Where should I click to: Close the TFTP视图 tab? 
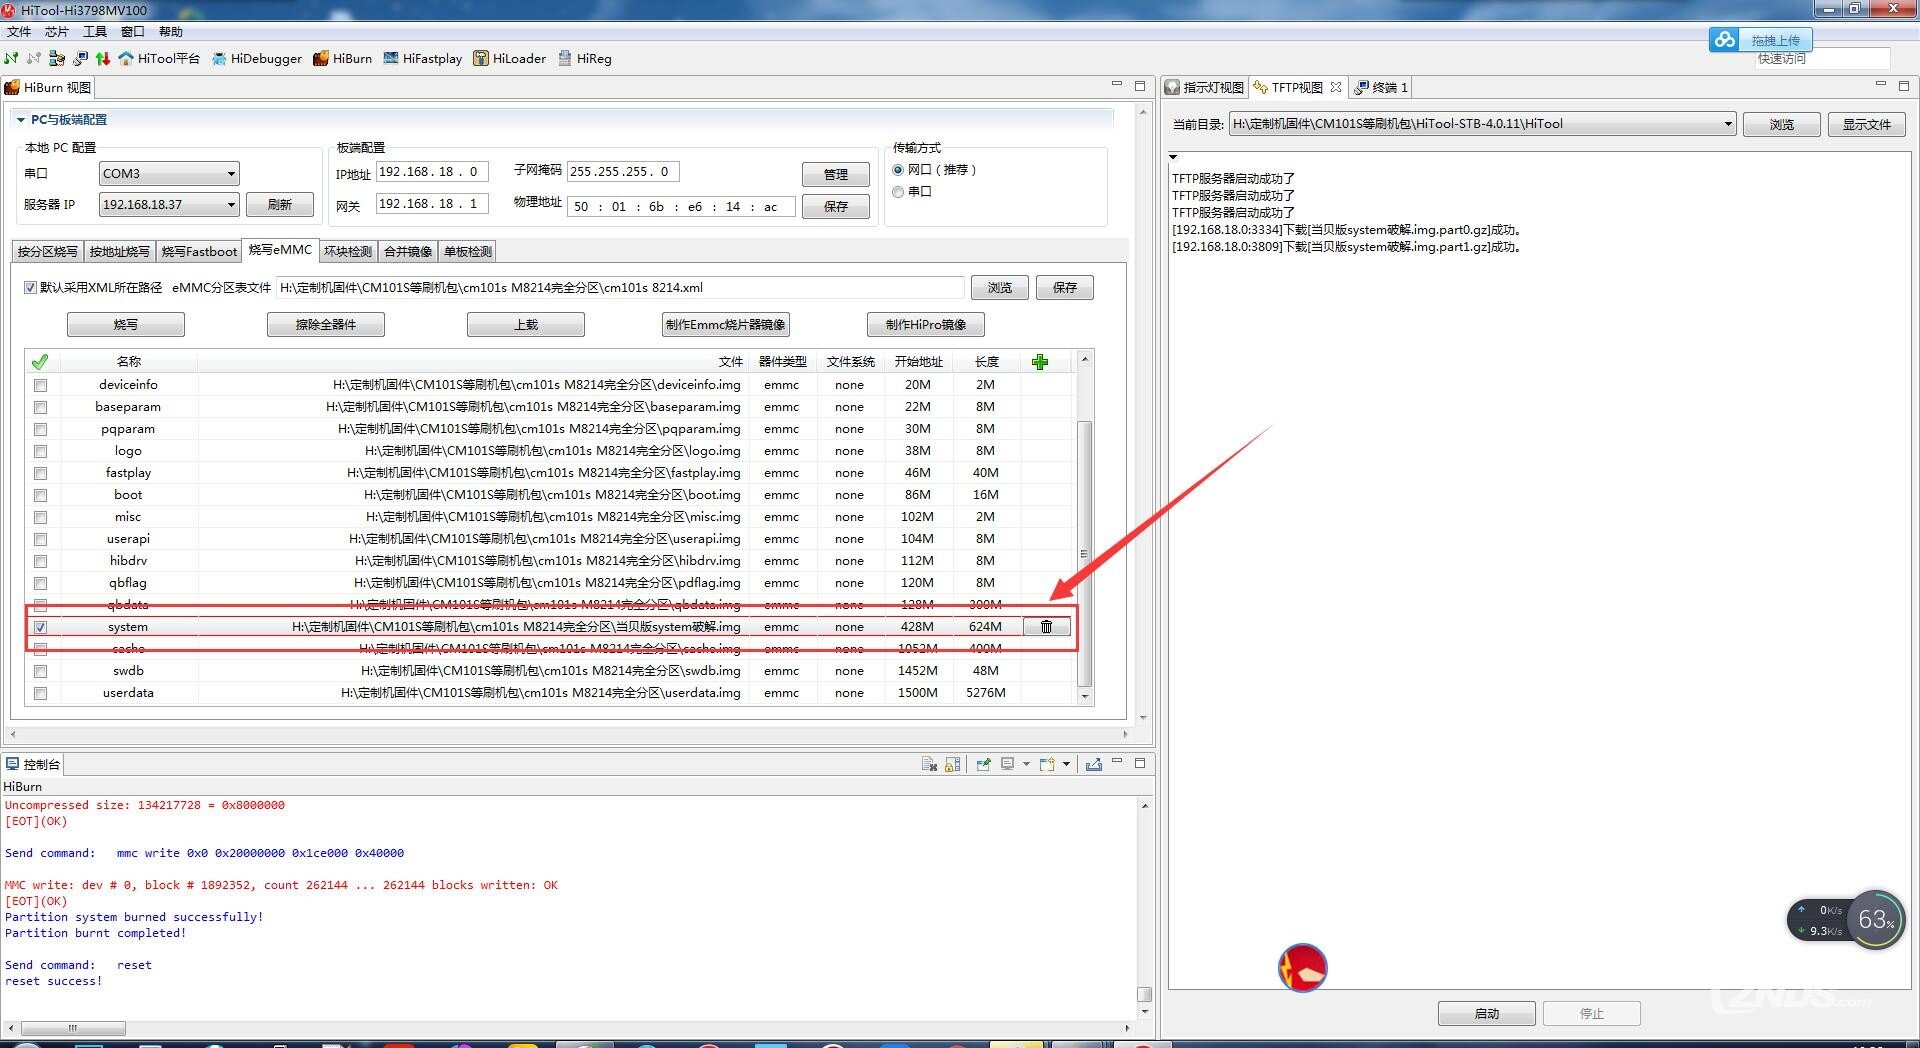pyautogui.click(x=1336, y=87)
